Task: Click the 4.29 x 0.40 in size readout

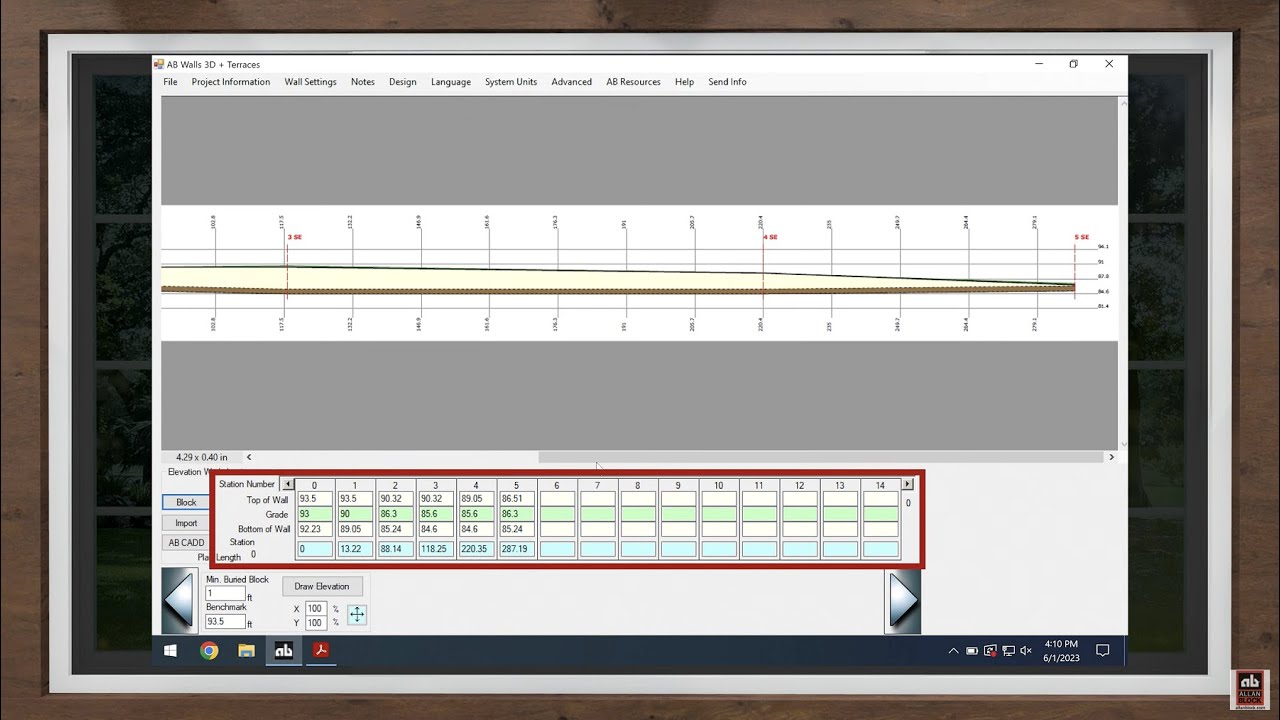Action: 202,457
